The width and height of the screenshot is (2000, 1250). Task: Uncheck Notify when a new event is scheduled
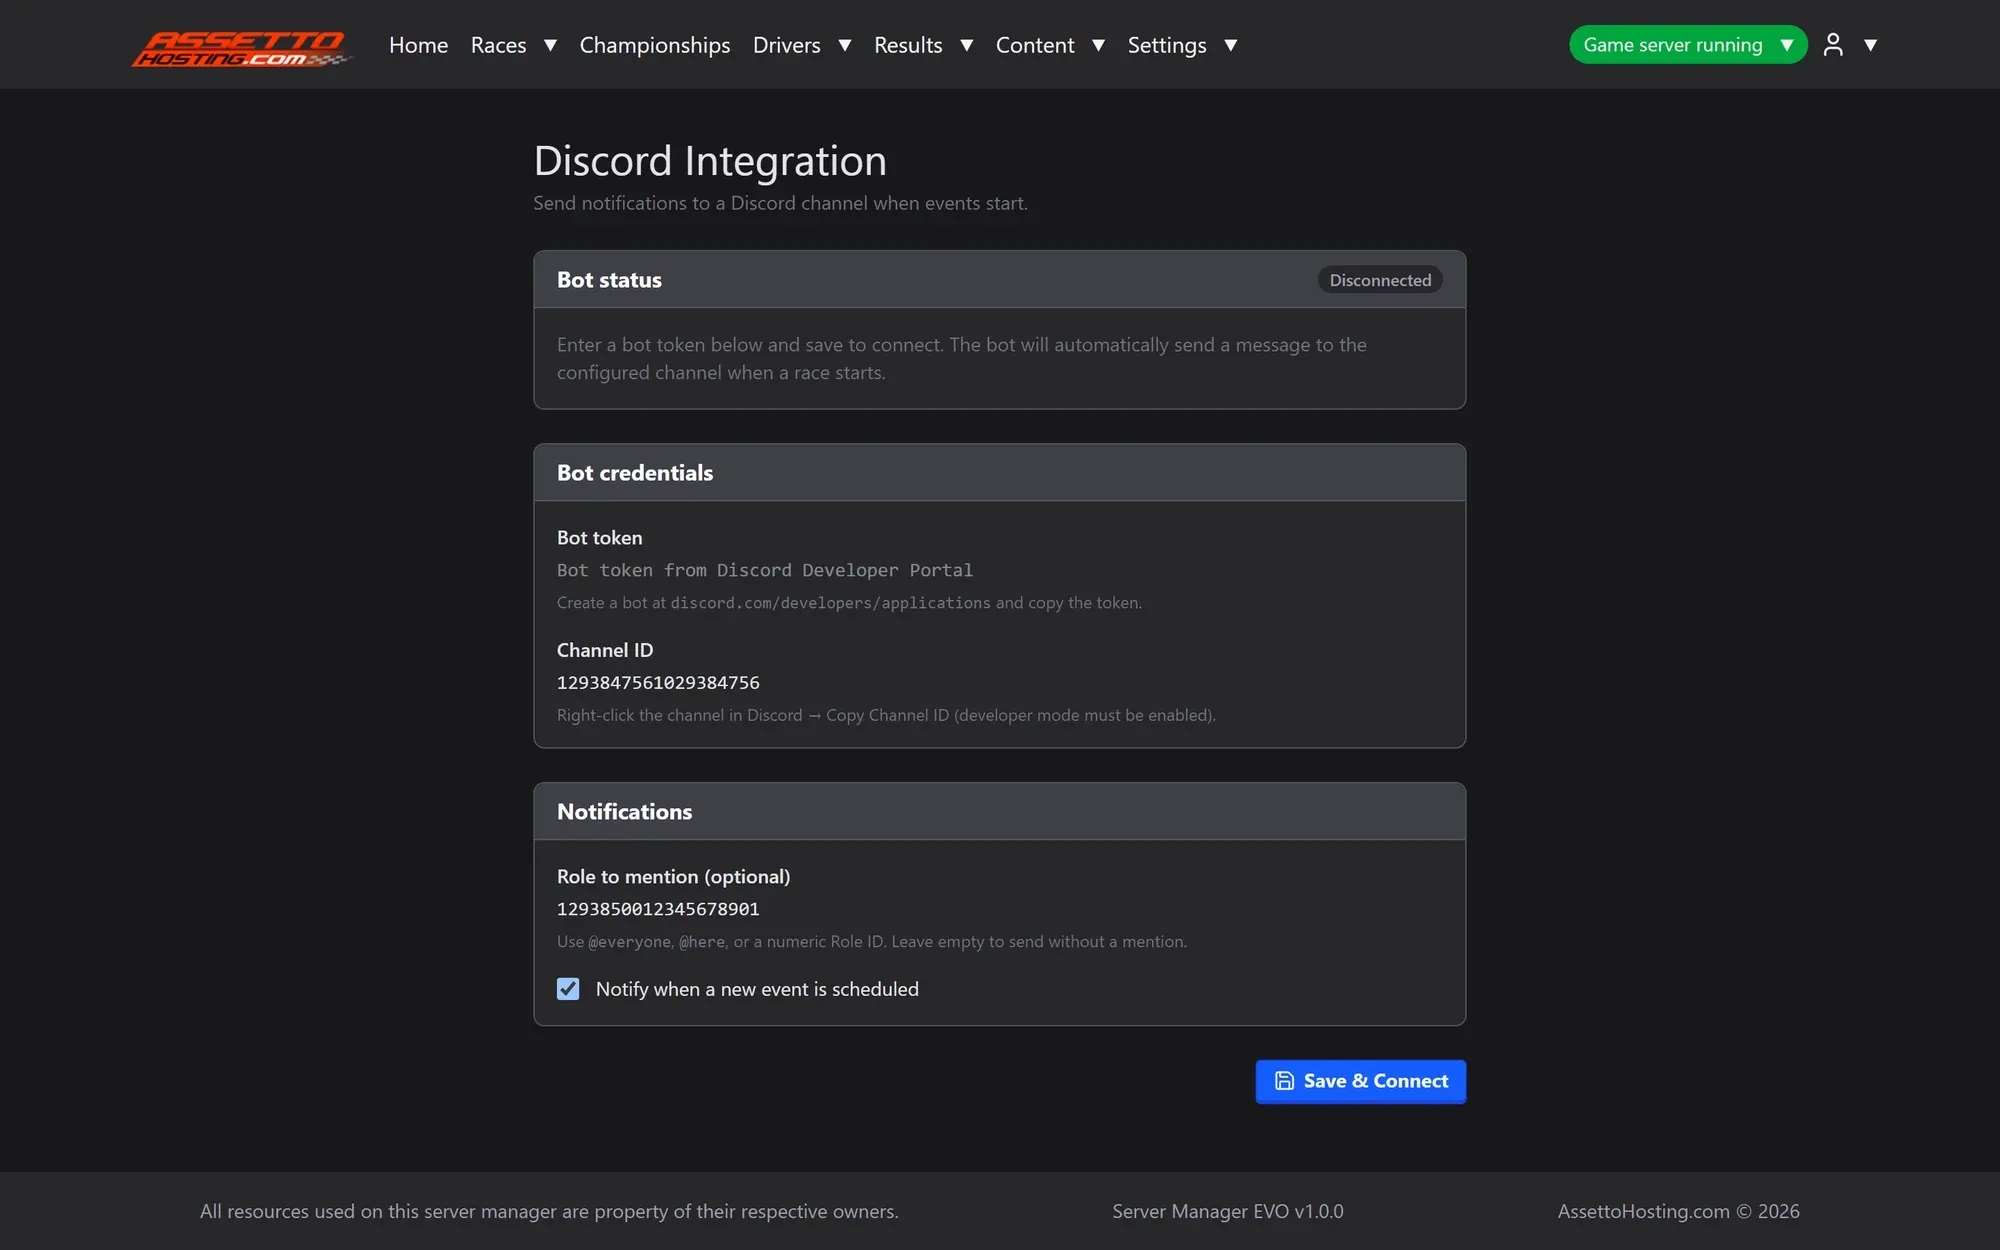[x=568, y=989]
